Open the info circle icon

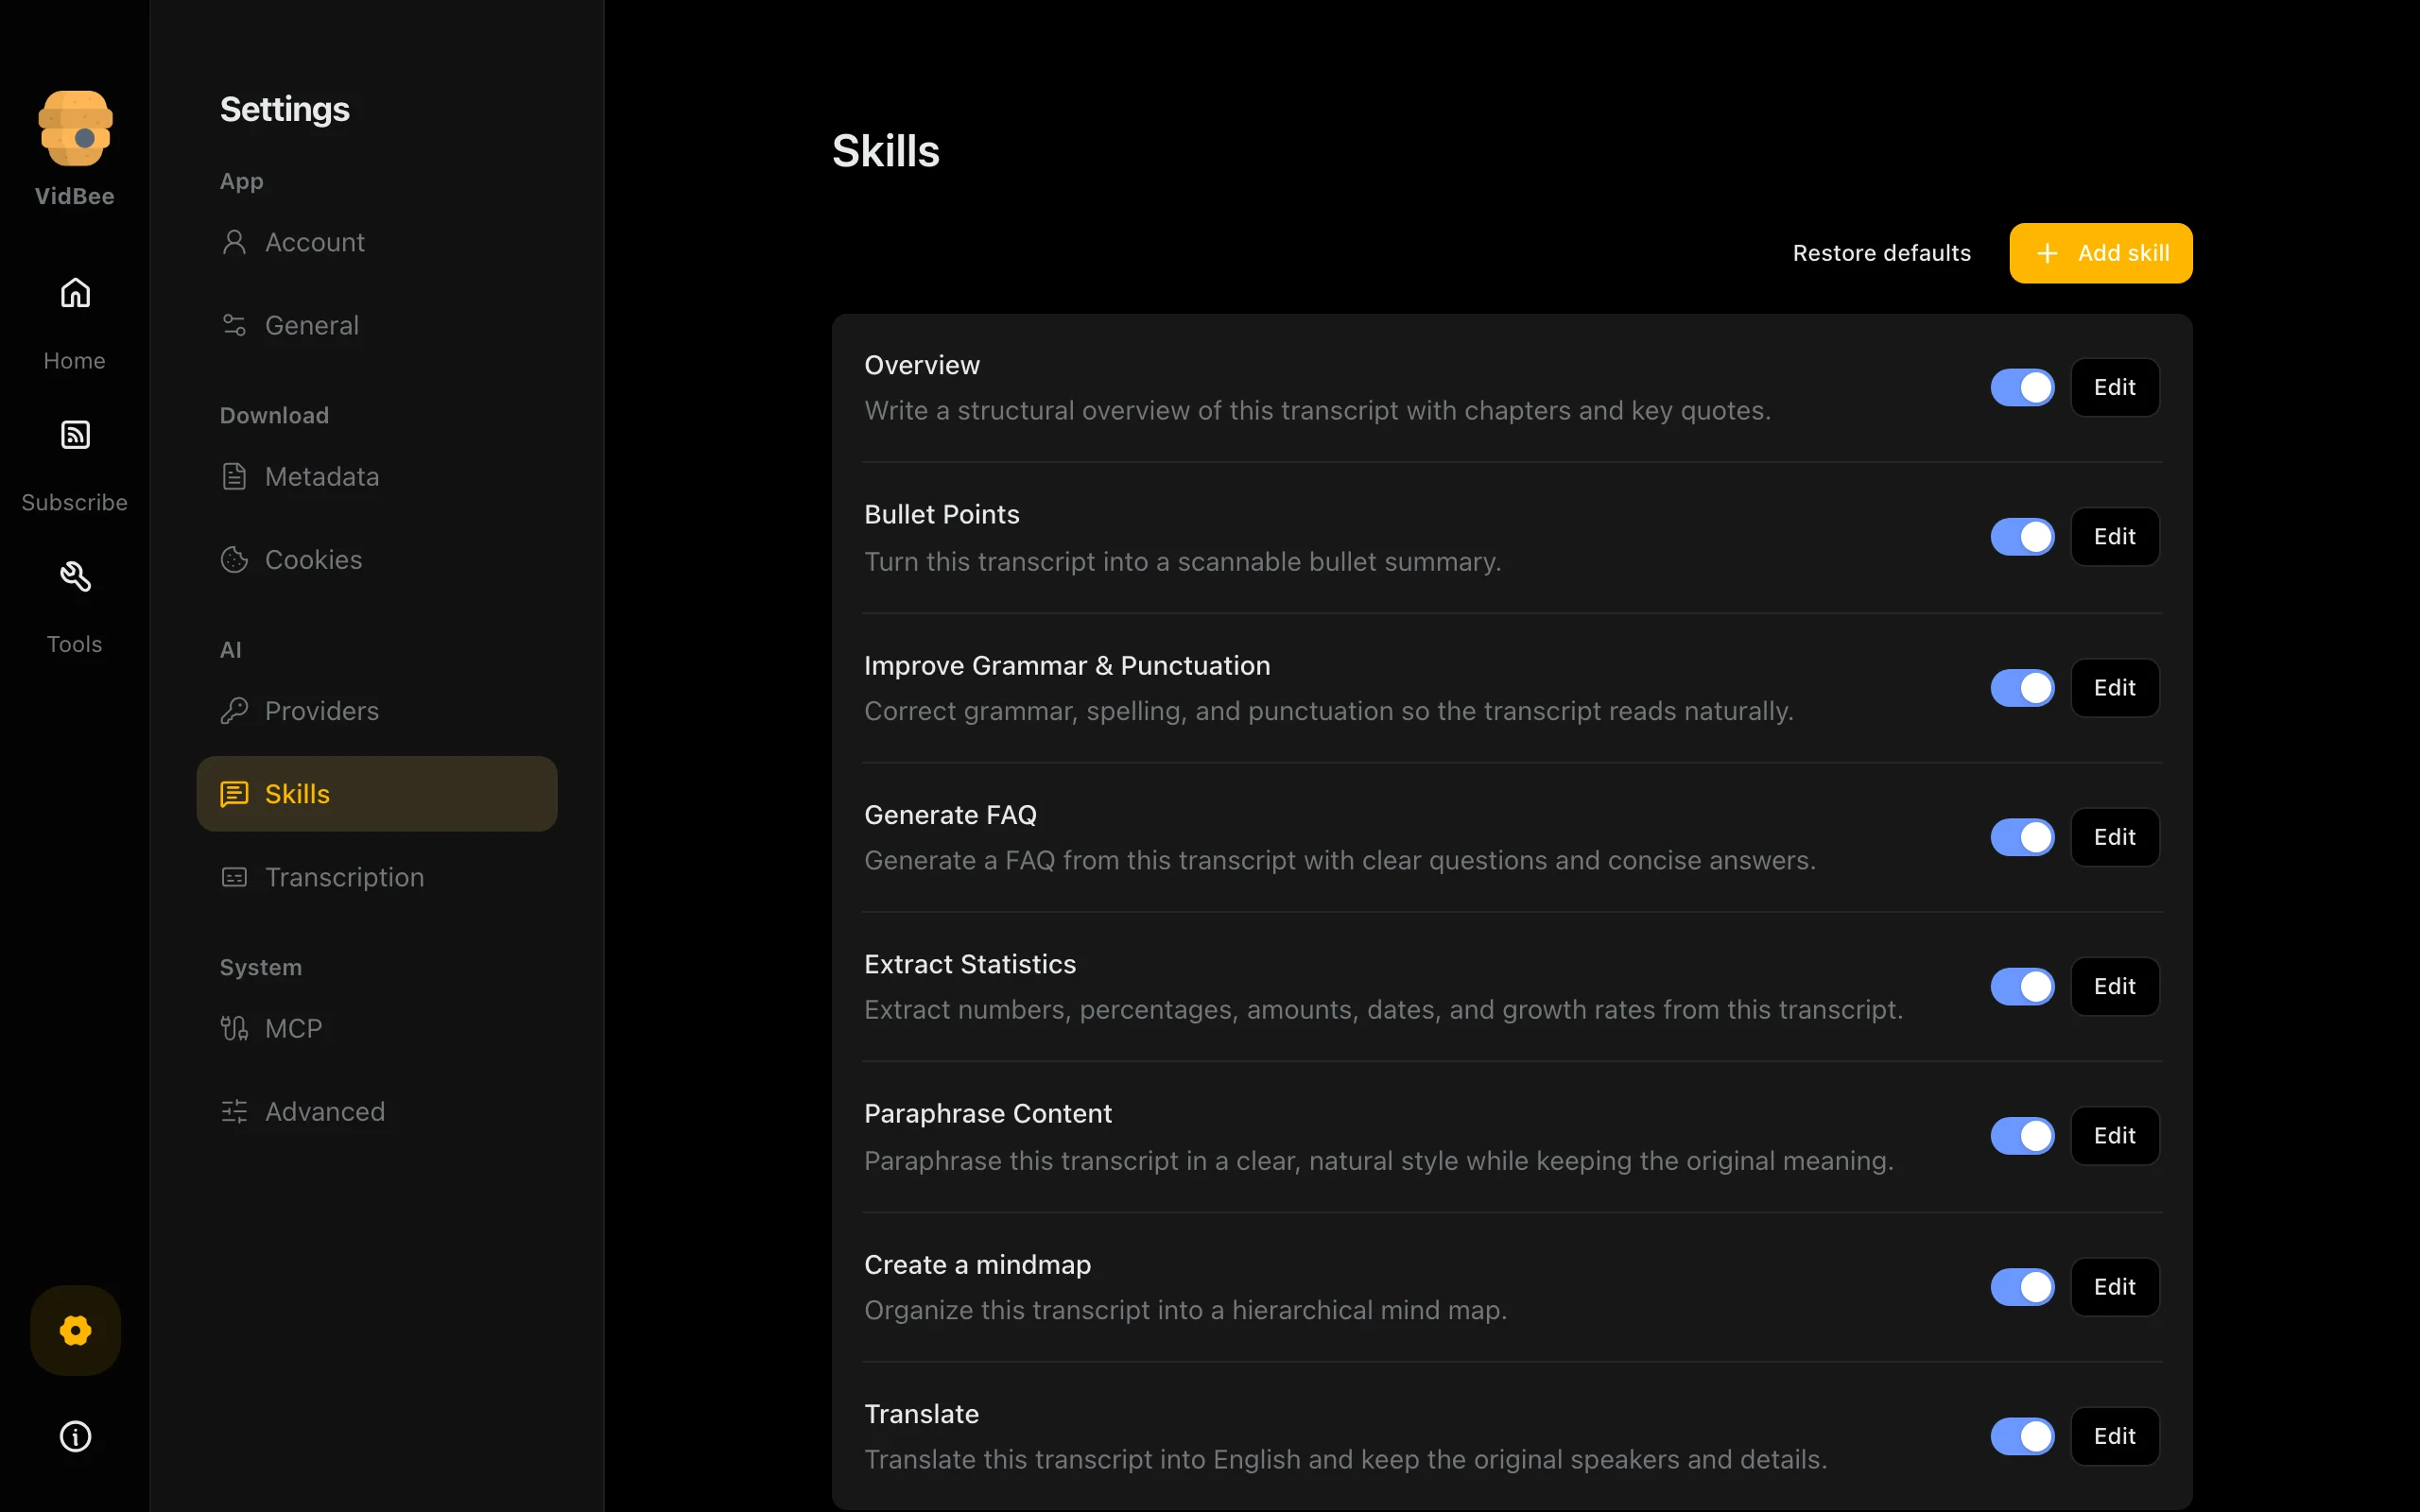75,1437
